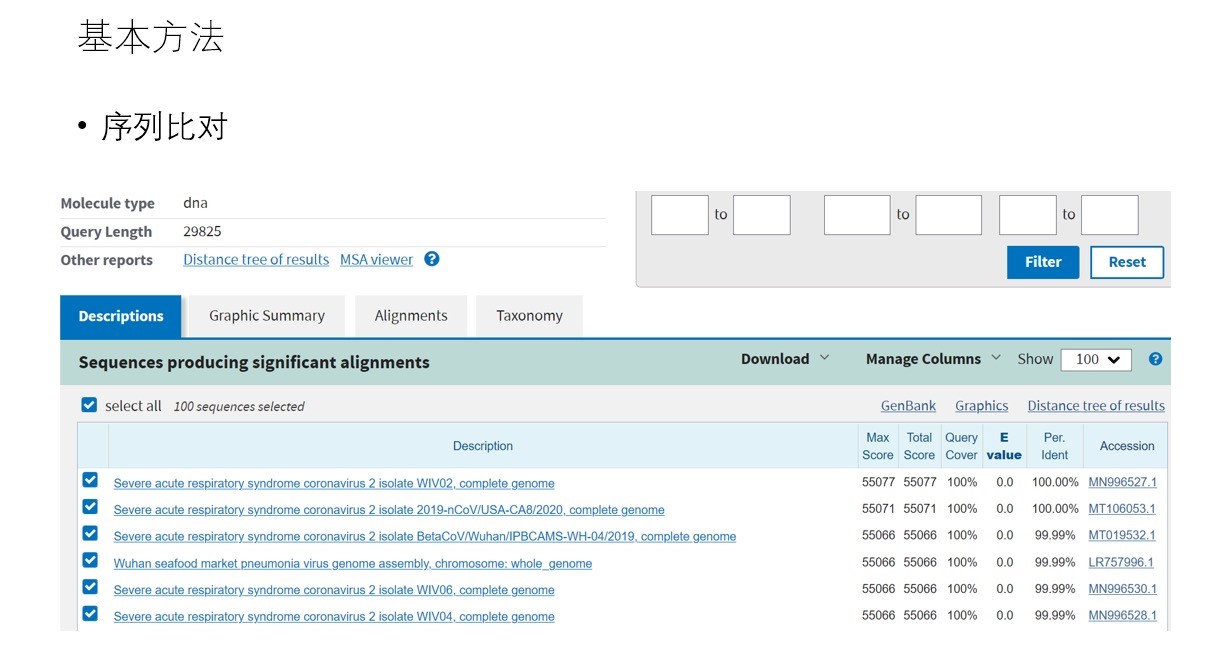Image resolution: width=1225 pixels, height=656 pixels.
Task: Open the Show 100 results selector
Action: [x=1096, y=360]
